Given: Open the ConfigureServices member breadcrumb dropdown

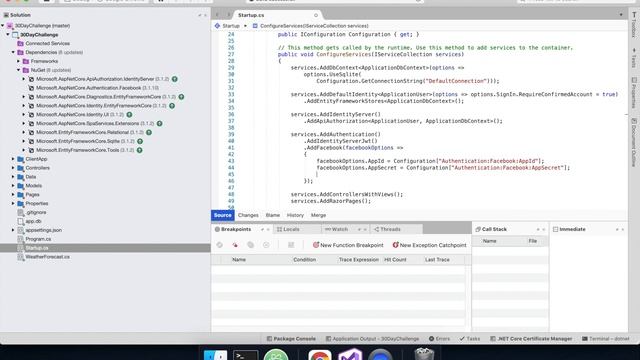Looking at the screenshot, I should click(310, 26).
